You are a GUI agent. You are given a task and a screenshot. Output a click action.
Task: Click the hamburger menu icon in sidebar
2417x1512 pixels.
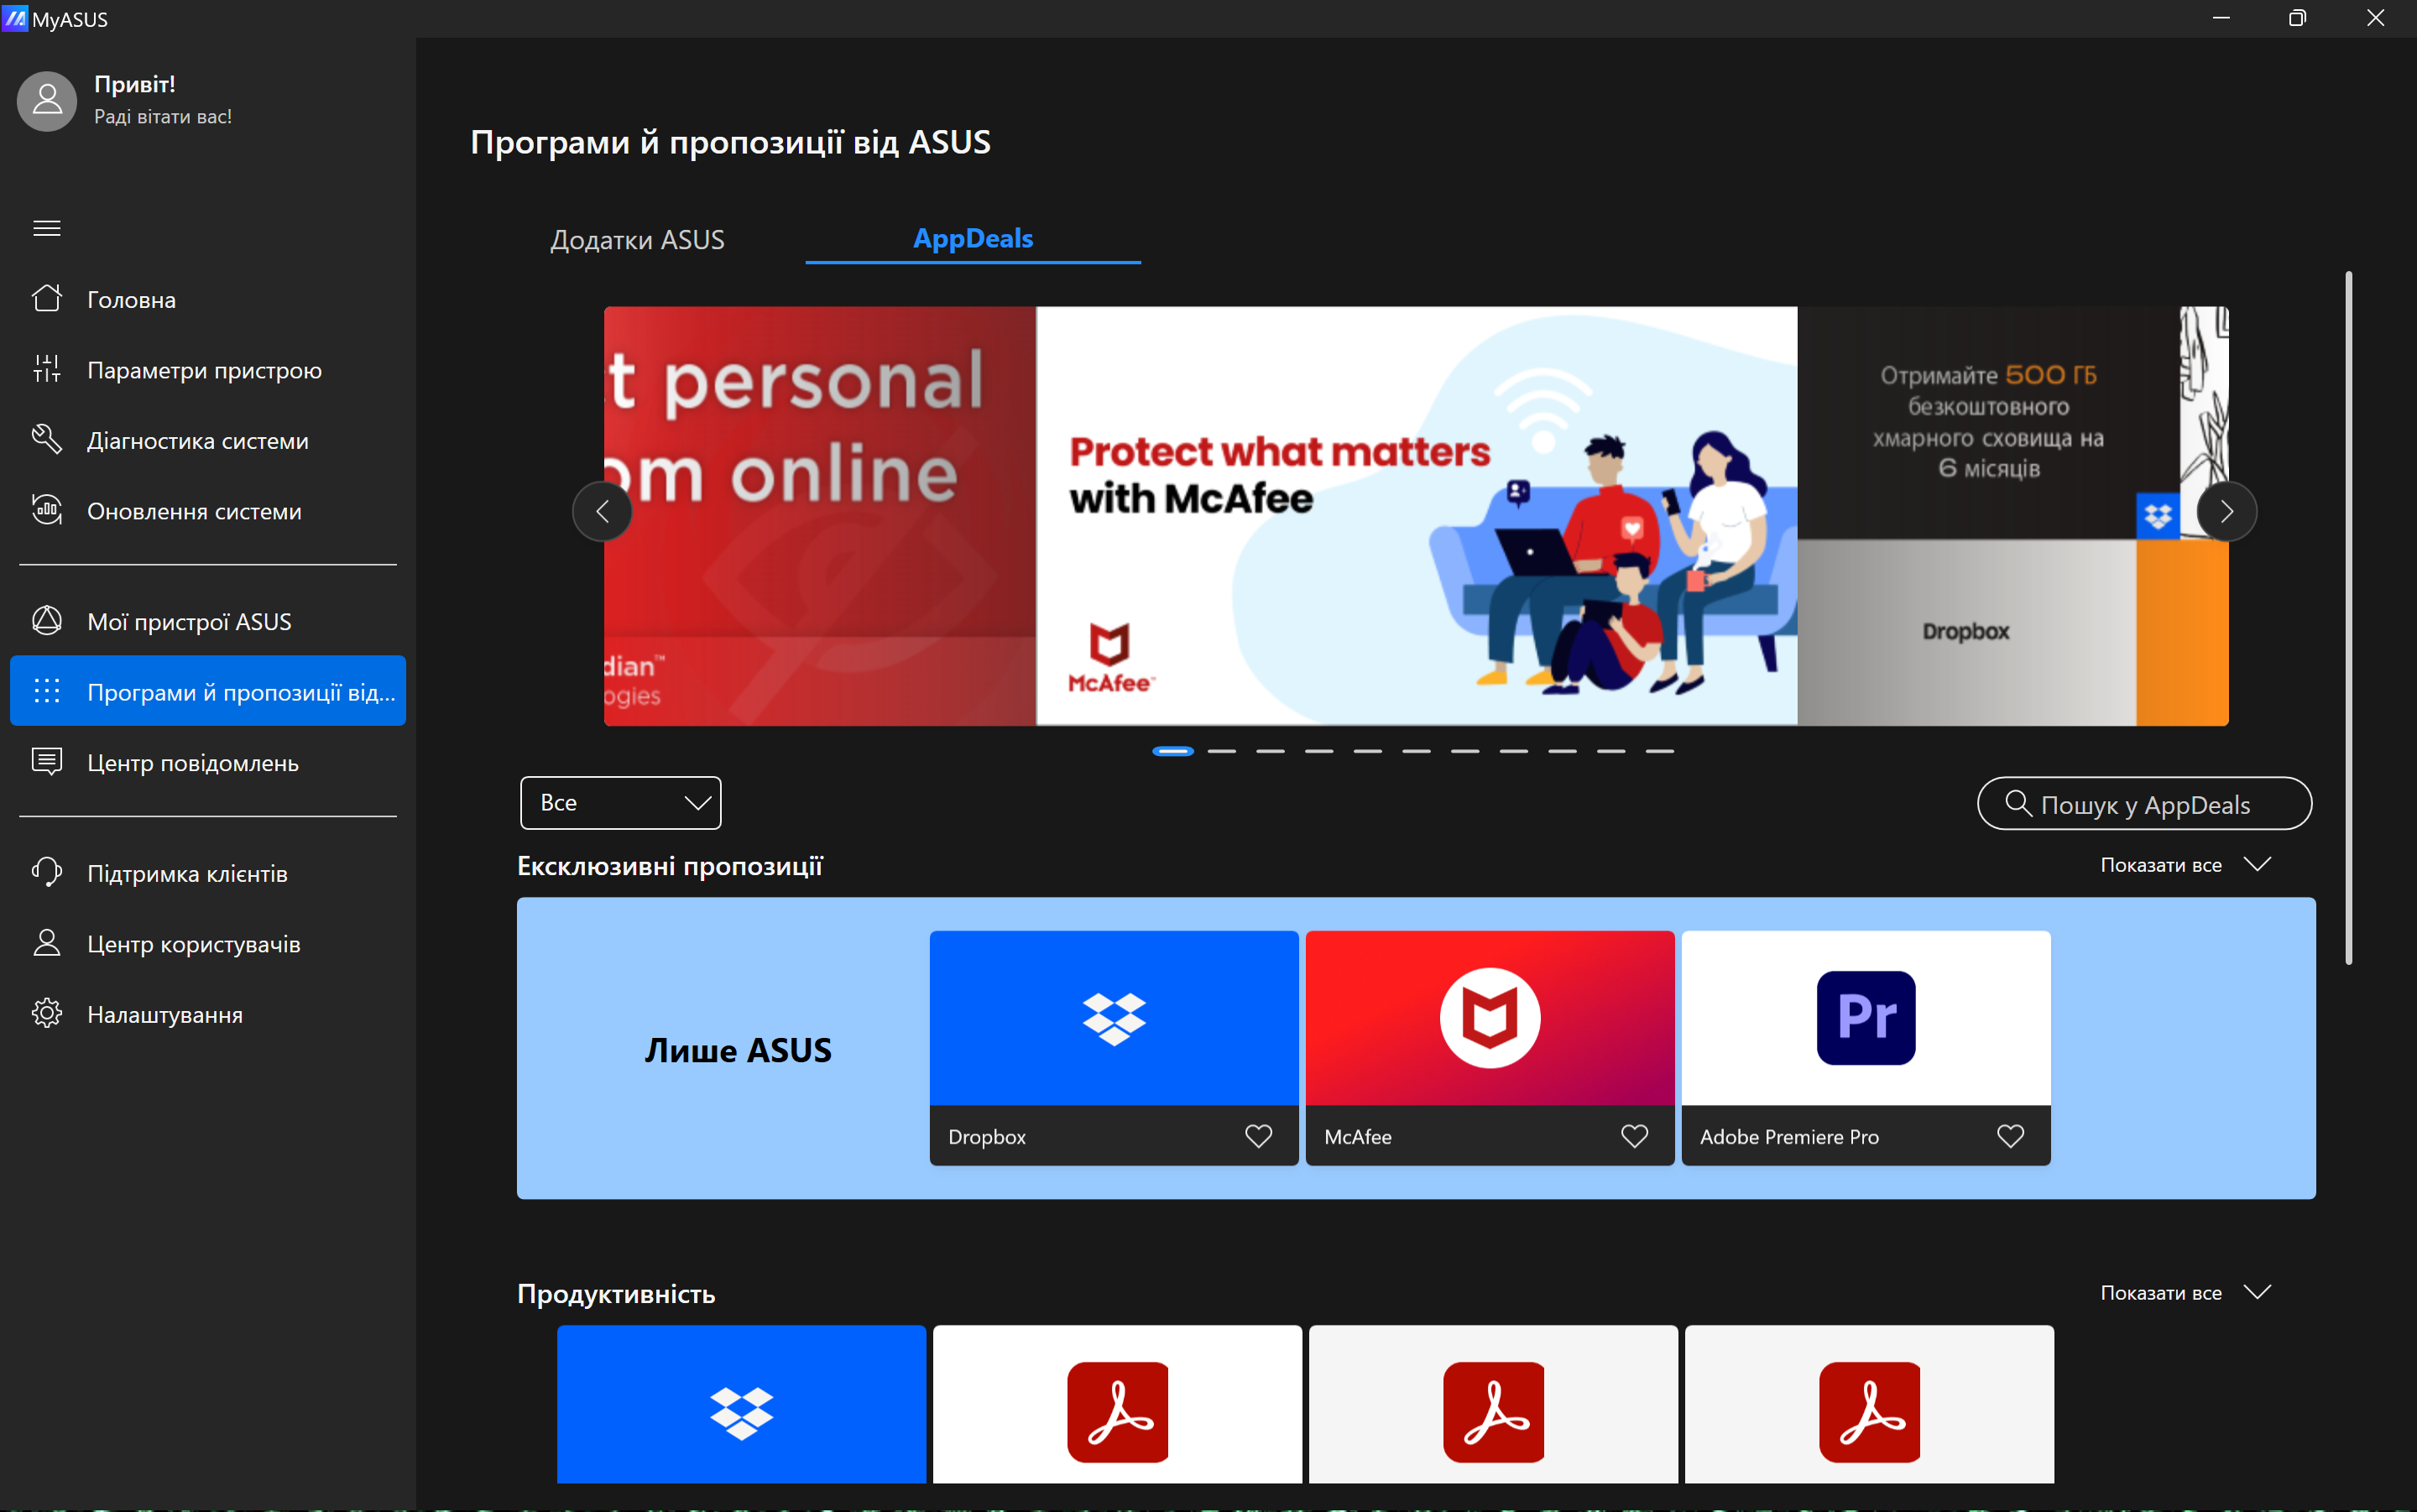[47, 228]
